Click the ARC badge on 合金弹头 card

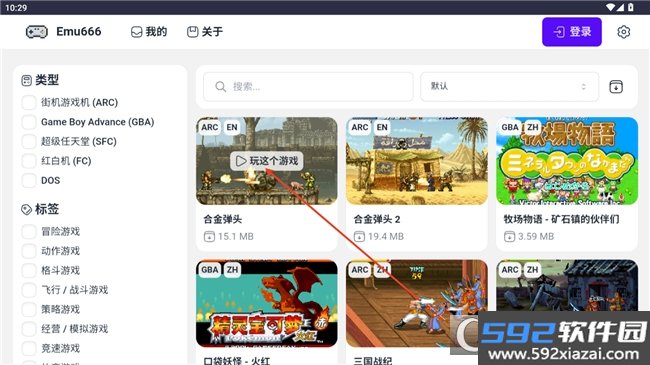pos(209,127)
